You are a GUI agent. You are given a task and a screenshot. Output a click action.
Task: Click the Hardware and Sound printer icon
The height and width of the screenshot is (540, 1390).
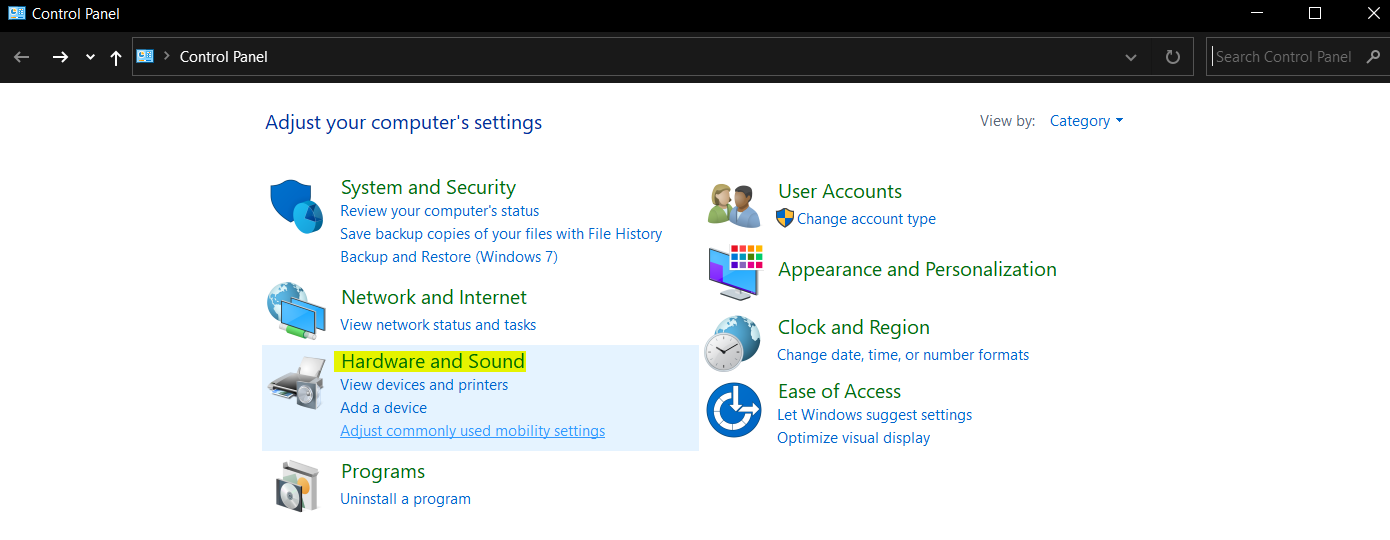coord(297,383)
